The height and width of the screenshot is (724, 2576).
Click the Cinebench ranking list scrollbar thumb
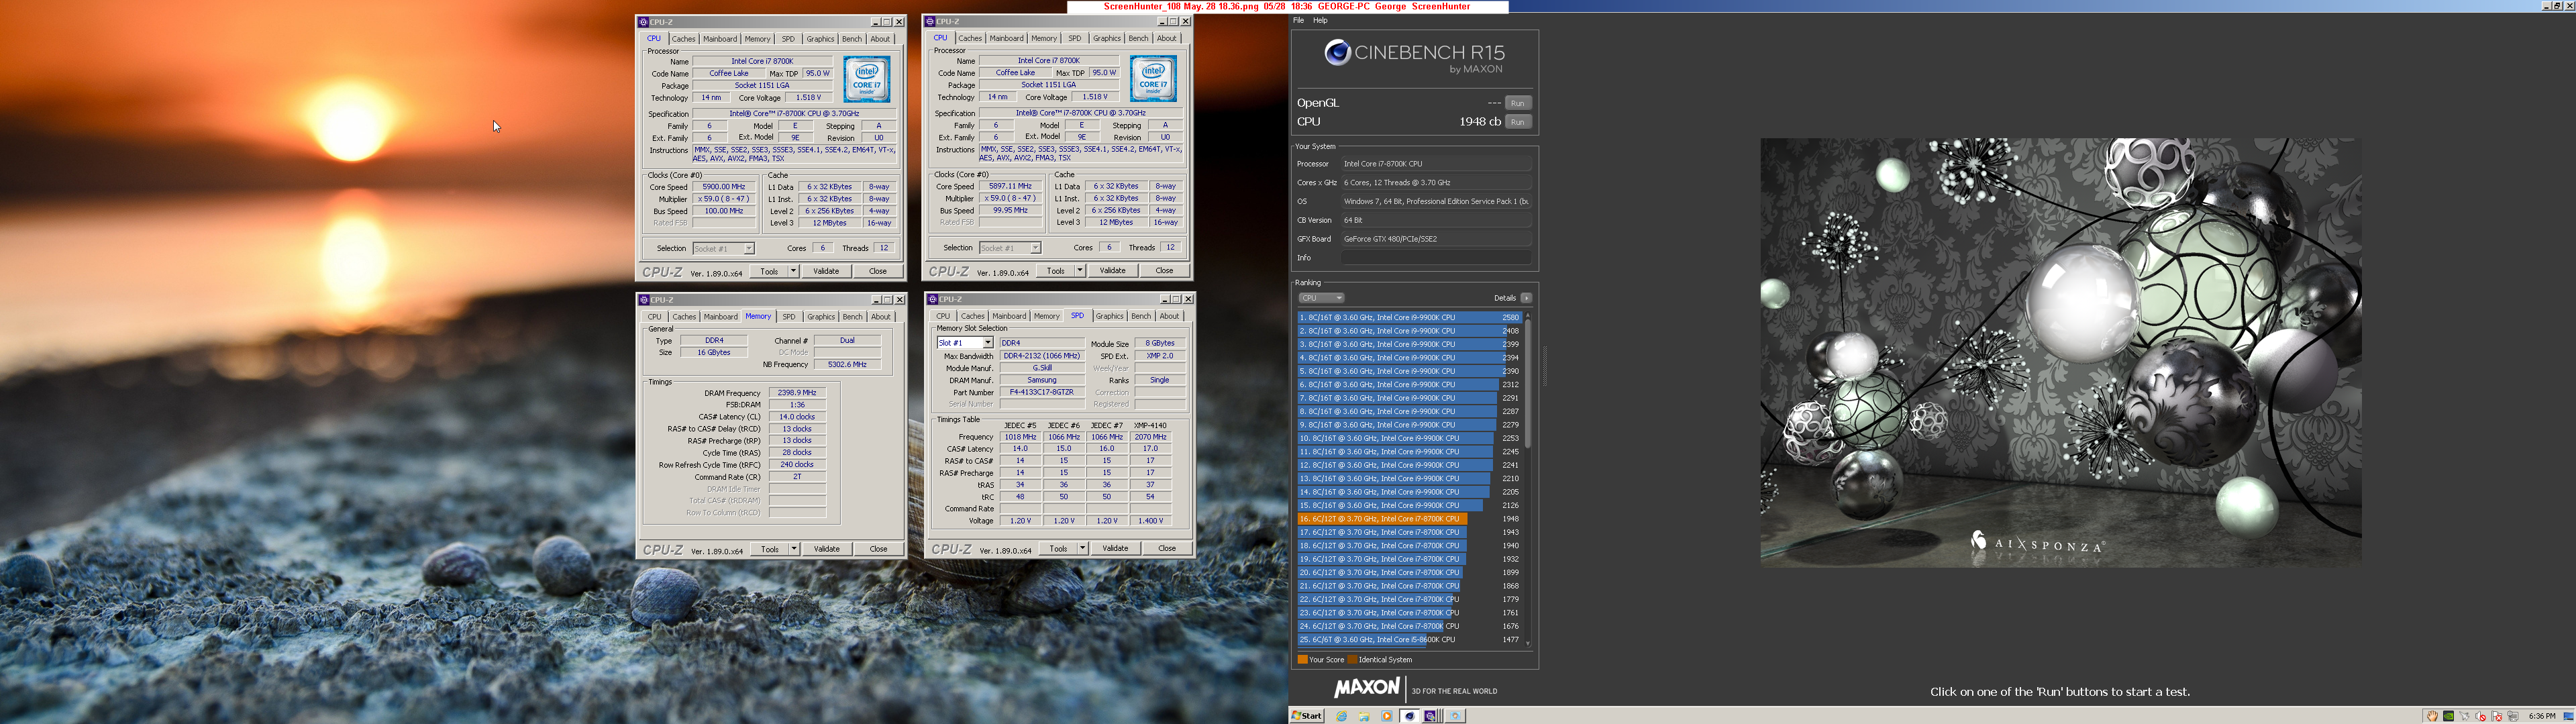pos(1527,383)
